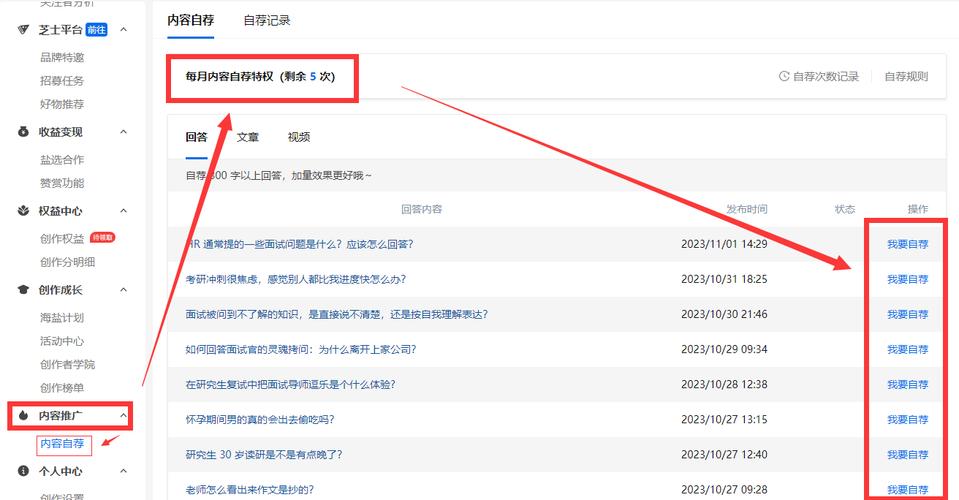Select the 回答 content tab

coord(196,137)
